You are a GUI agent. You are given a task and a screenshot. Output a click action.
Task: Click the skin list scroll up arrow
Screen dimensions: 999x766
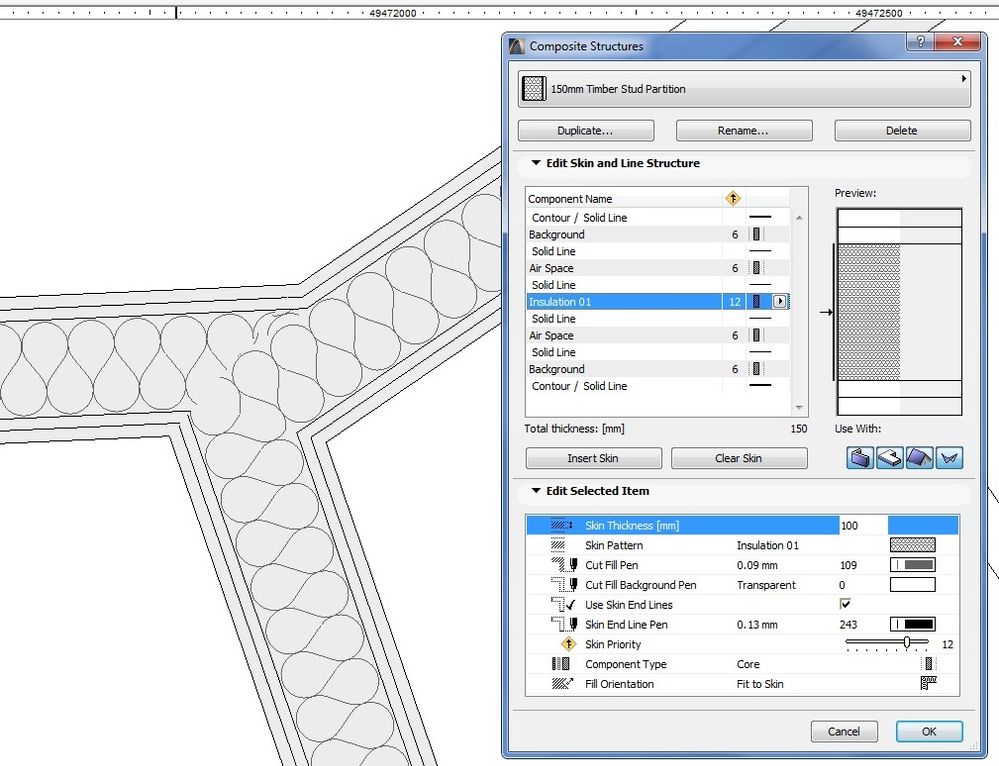click(799, 217)
